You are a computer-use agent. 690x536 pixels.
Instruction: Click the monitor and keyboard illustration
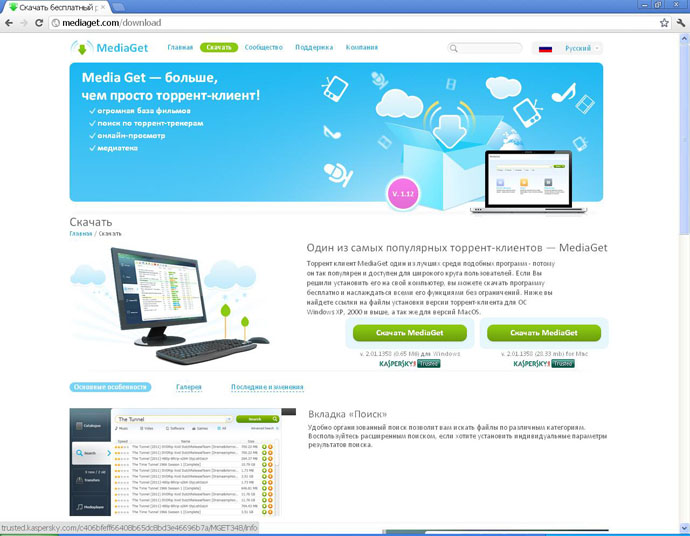click(170, 305)
